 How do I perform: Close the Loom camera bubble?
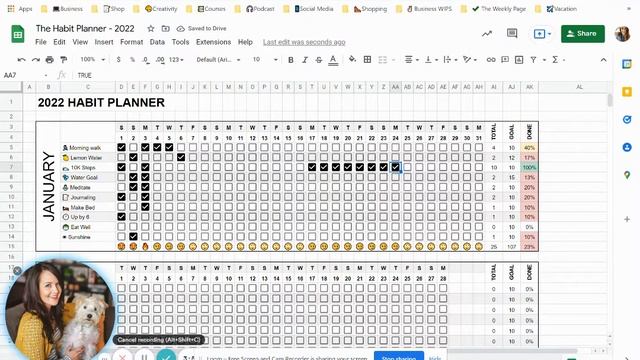[17, 270]
